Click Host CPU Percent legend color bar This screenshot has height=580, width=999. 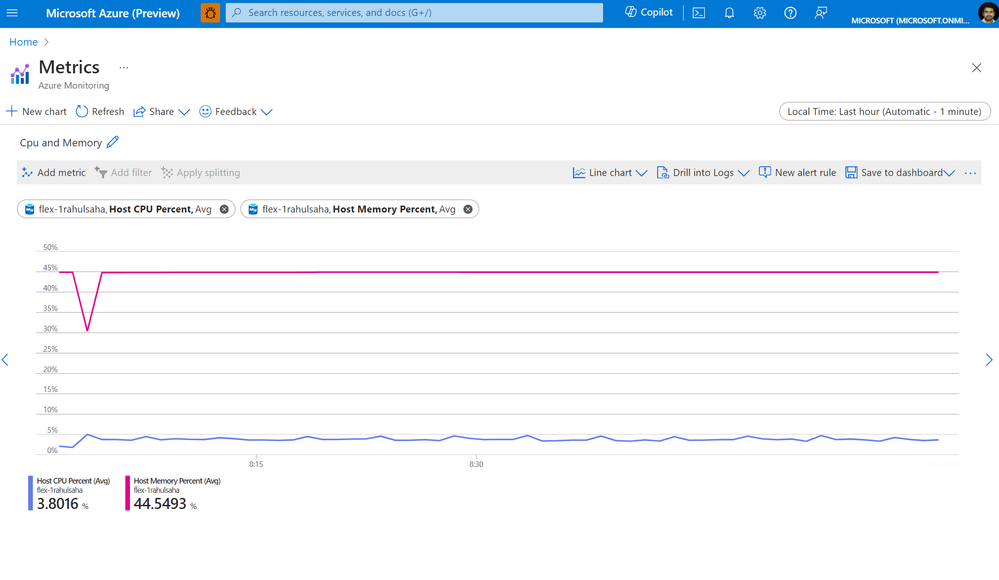pyautogui.click(x=30, y=493)
